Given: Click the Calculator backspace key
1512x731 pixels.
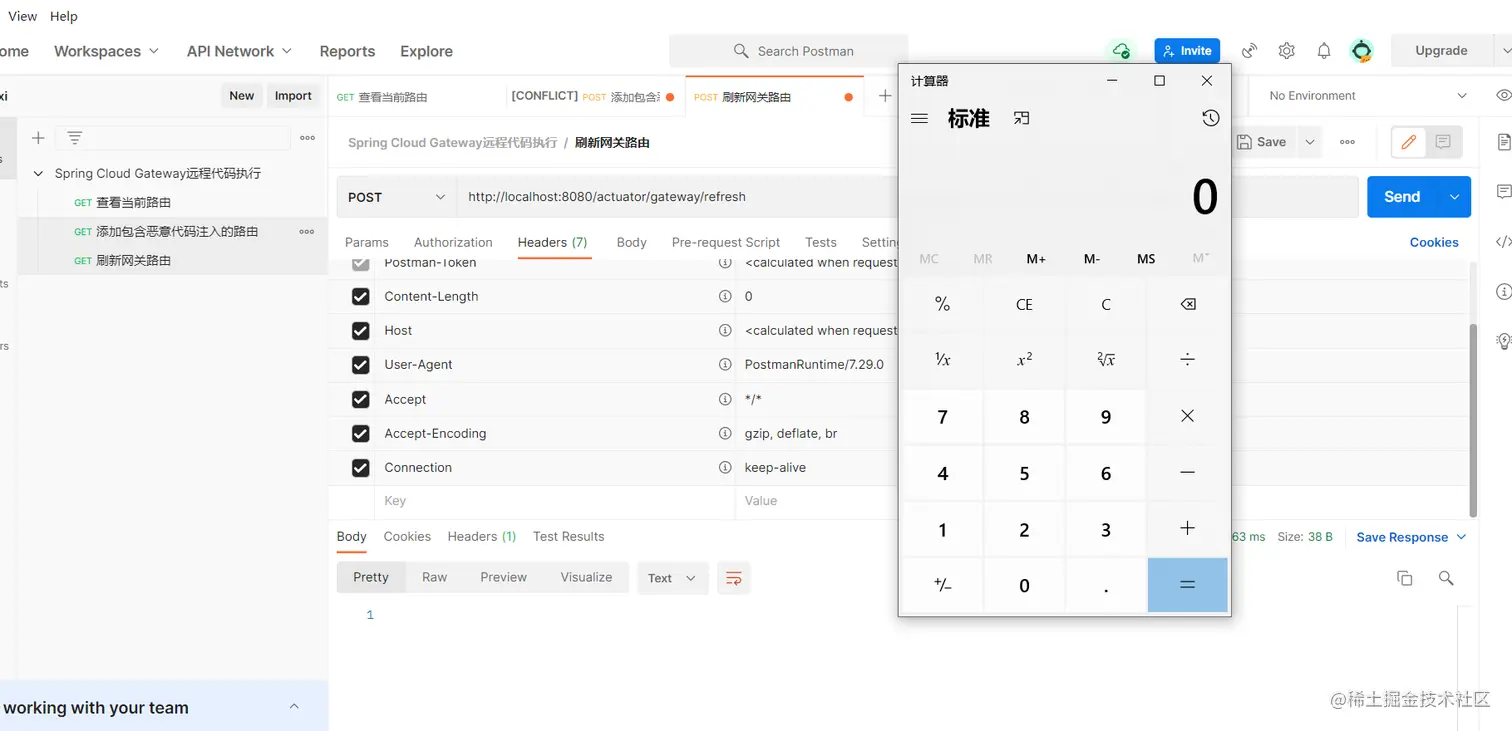Looking at the screenshot, I should (x=1187, y=304).
